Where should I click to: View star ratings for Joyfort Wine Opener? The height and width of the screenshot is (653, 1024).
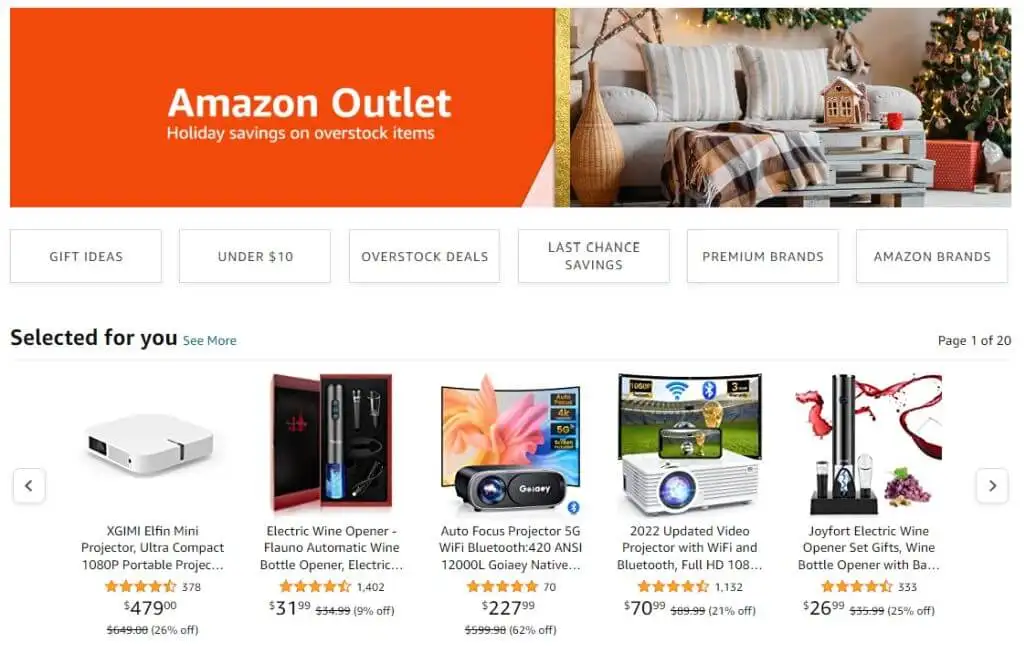point(856,586)
